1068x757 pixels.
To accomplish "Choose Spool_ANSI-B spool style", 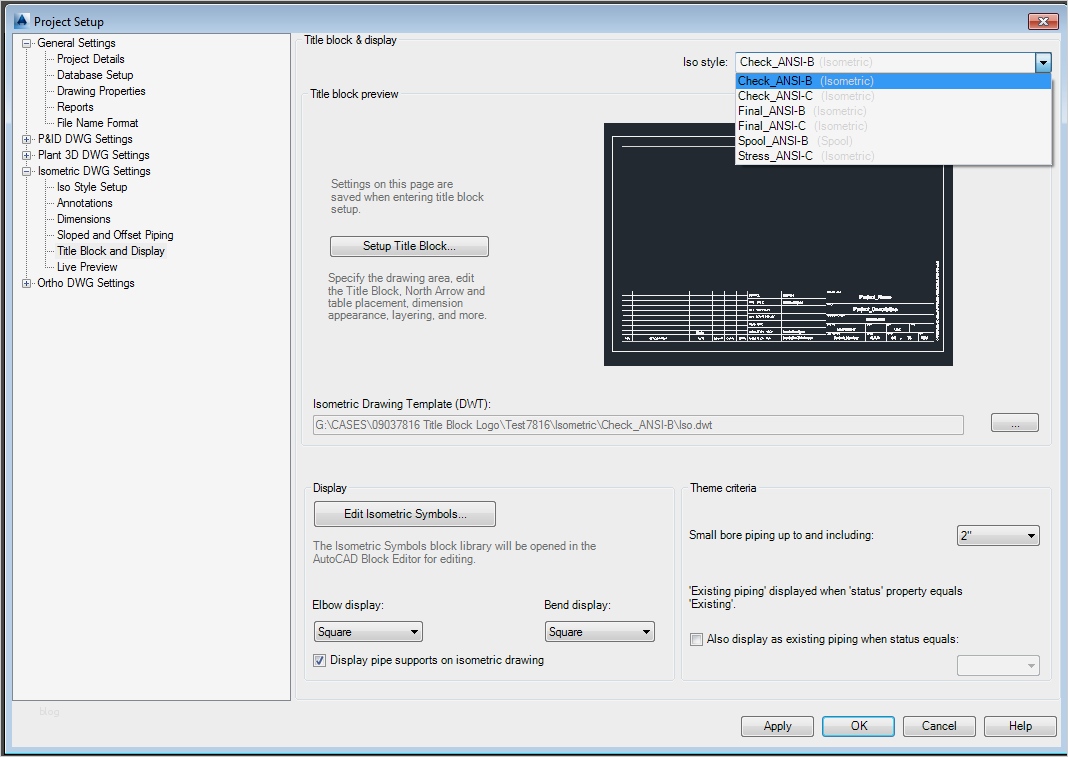I will point(893,141).
